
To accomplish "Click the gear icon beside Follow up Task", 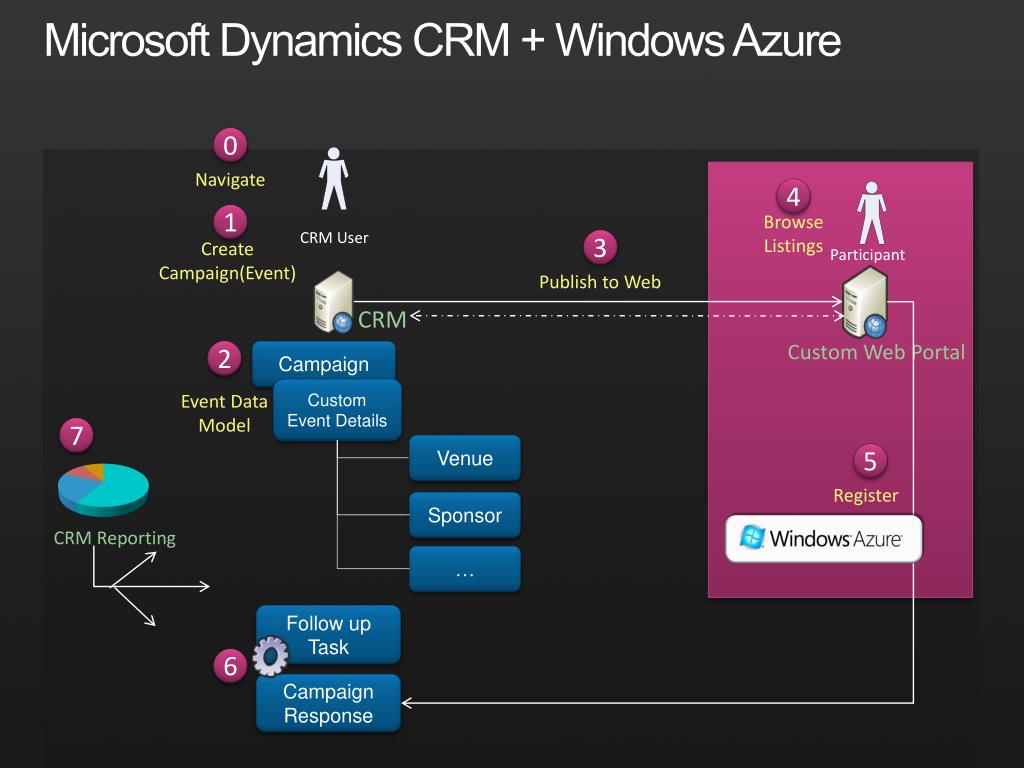I will click(x=270, y=656).
